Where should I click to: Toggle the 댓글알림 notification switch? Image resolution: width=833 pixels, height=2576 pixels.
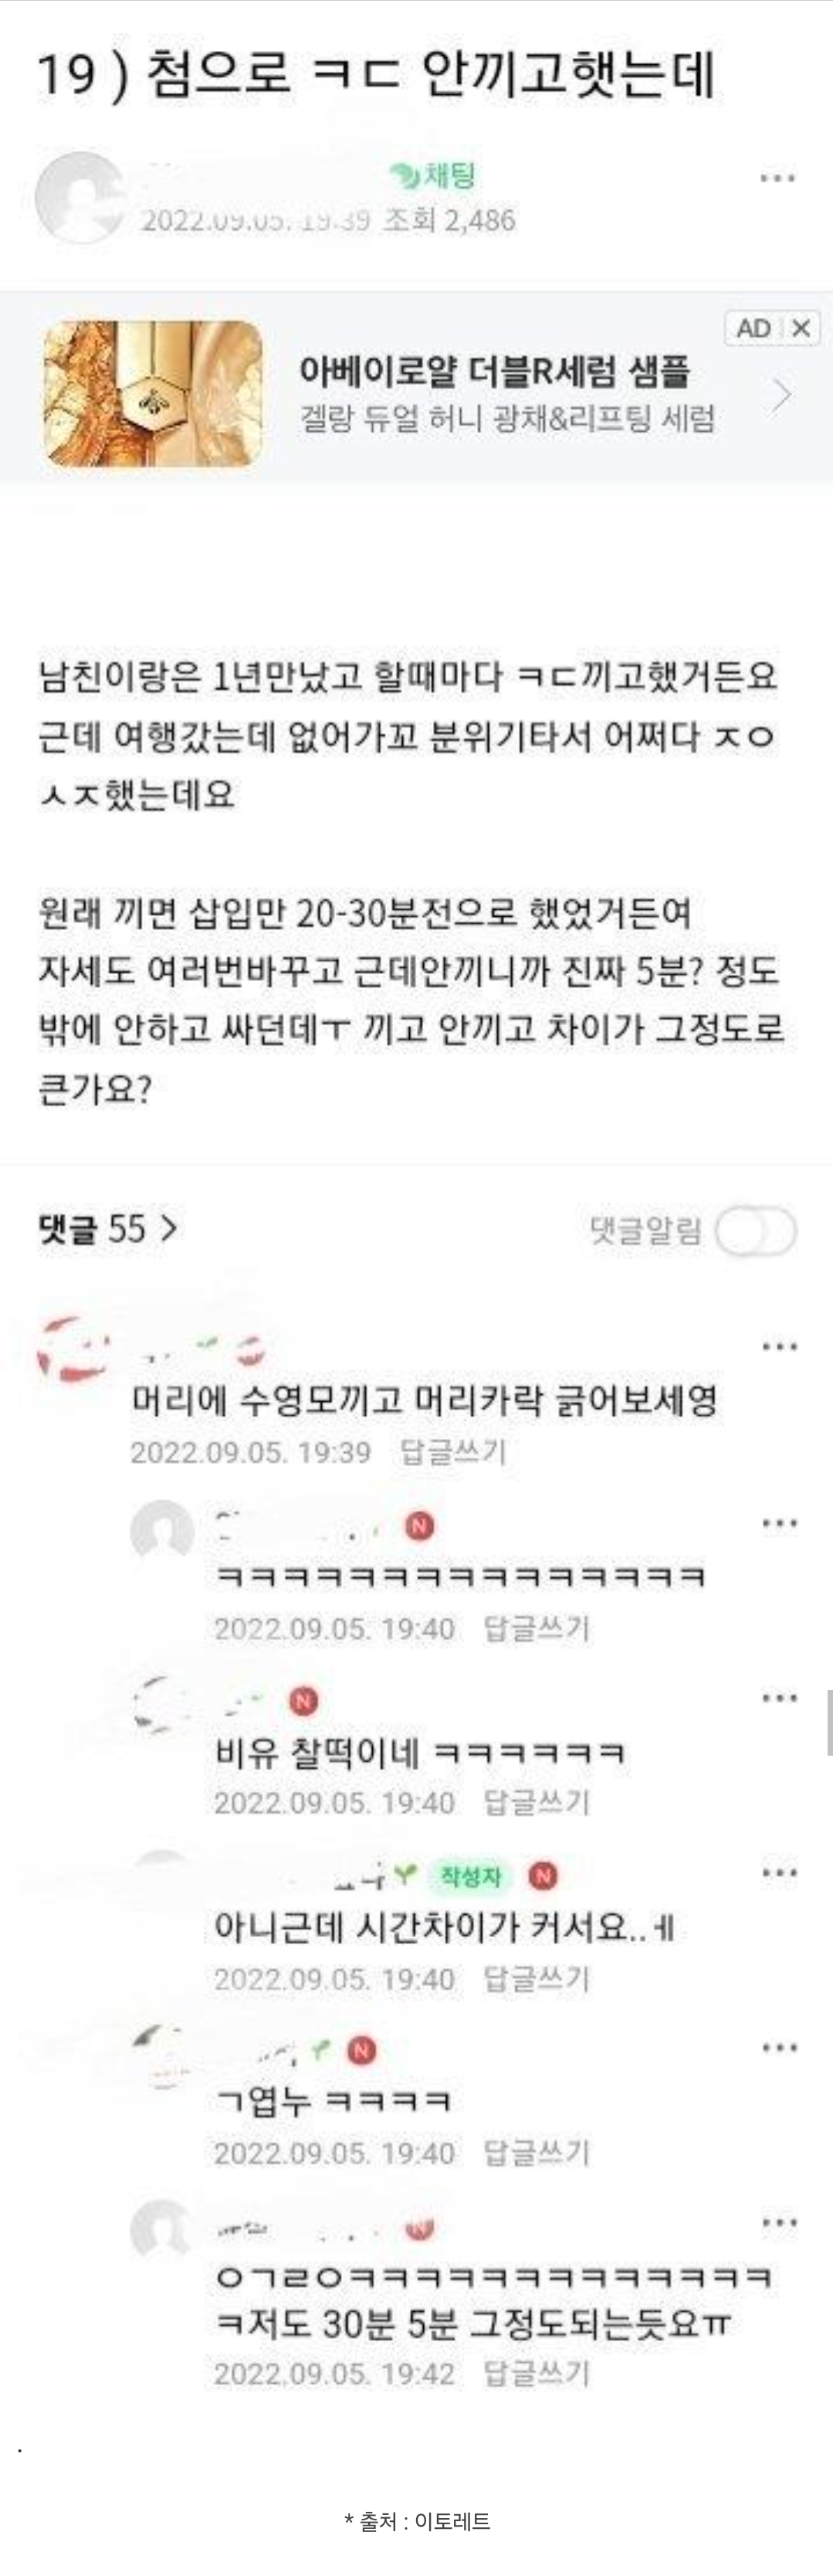[x=756, y=1230]
